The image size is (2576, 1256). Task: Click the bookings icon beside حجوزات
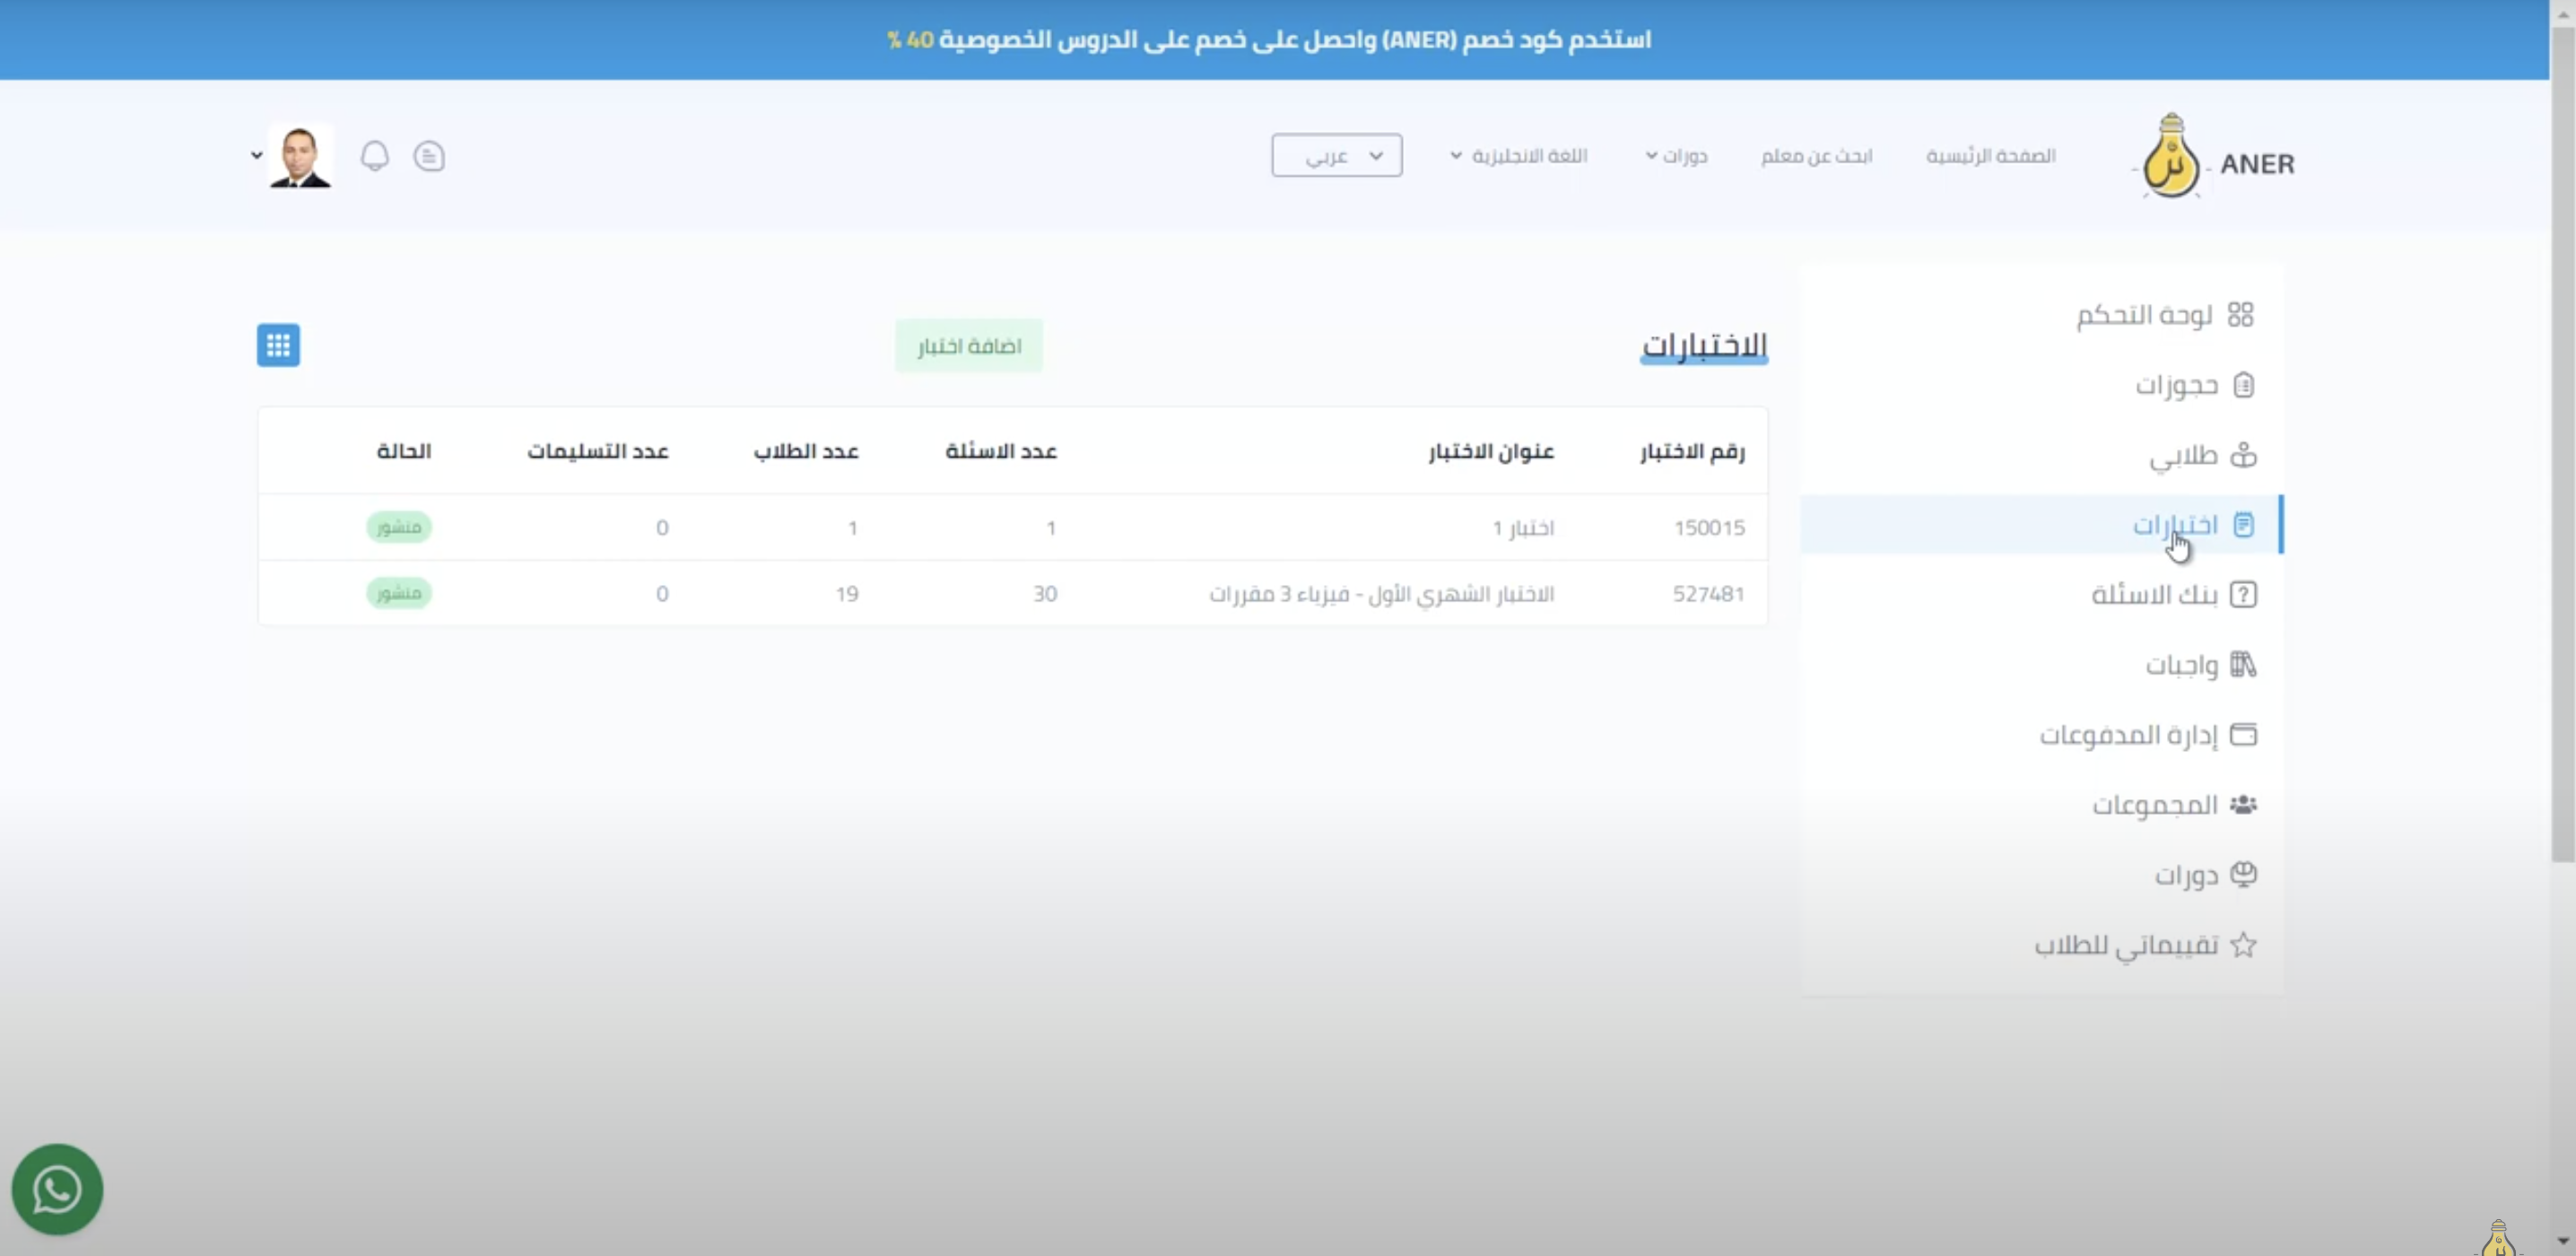2244,385
